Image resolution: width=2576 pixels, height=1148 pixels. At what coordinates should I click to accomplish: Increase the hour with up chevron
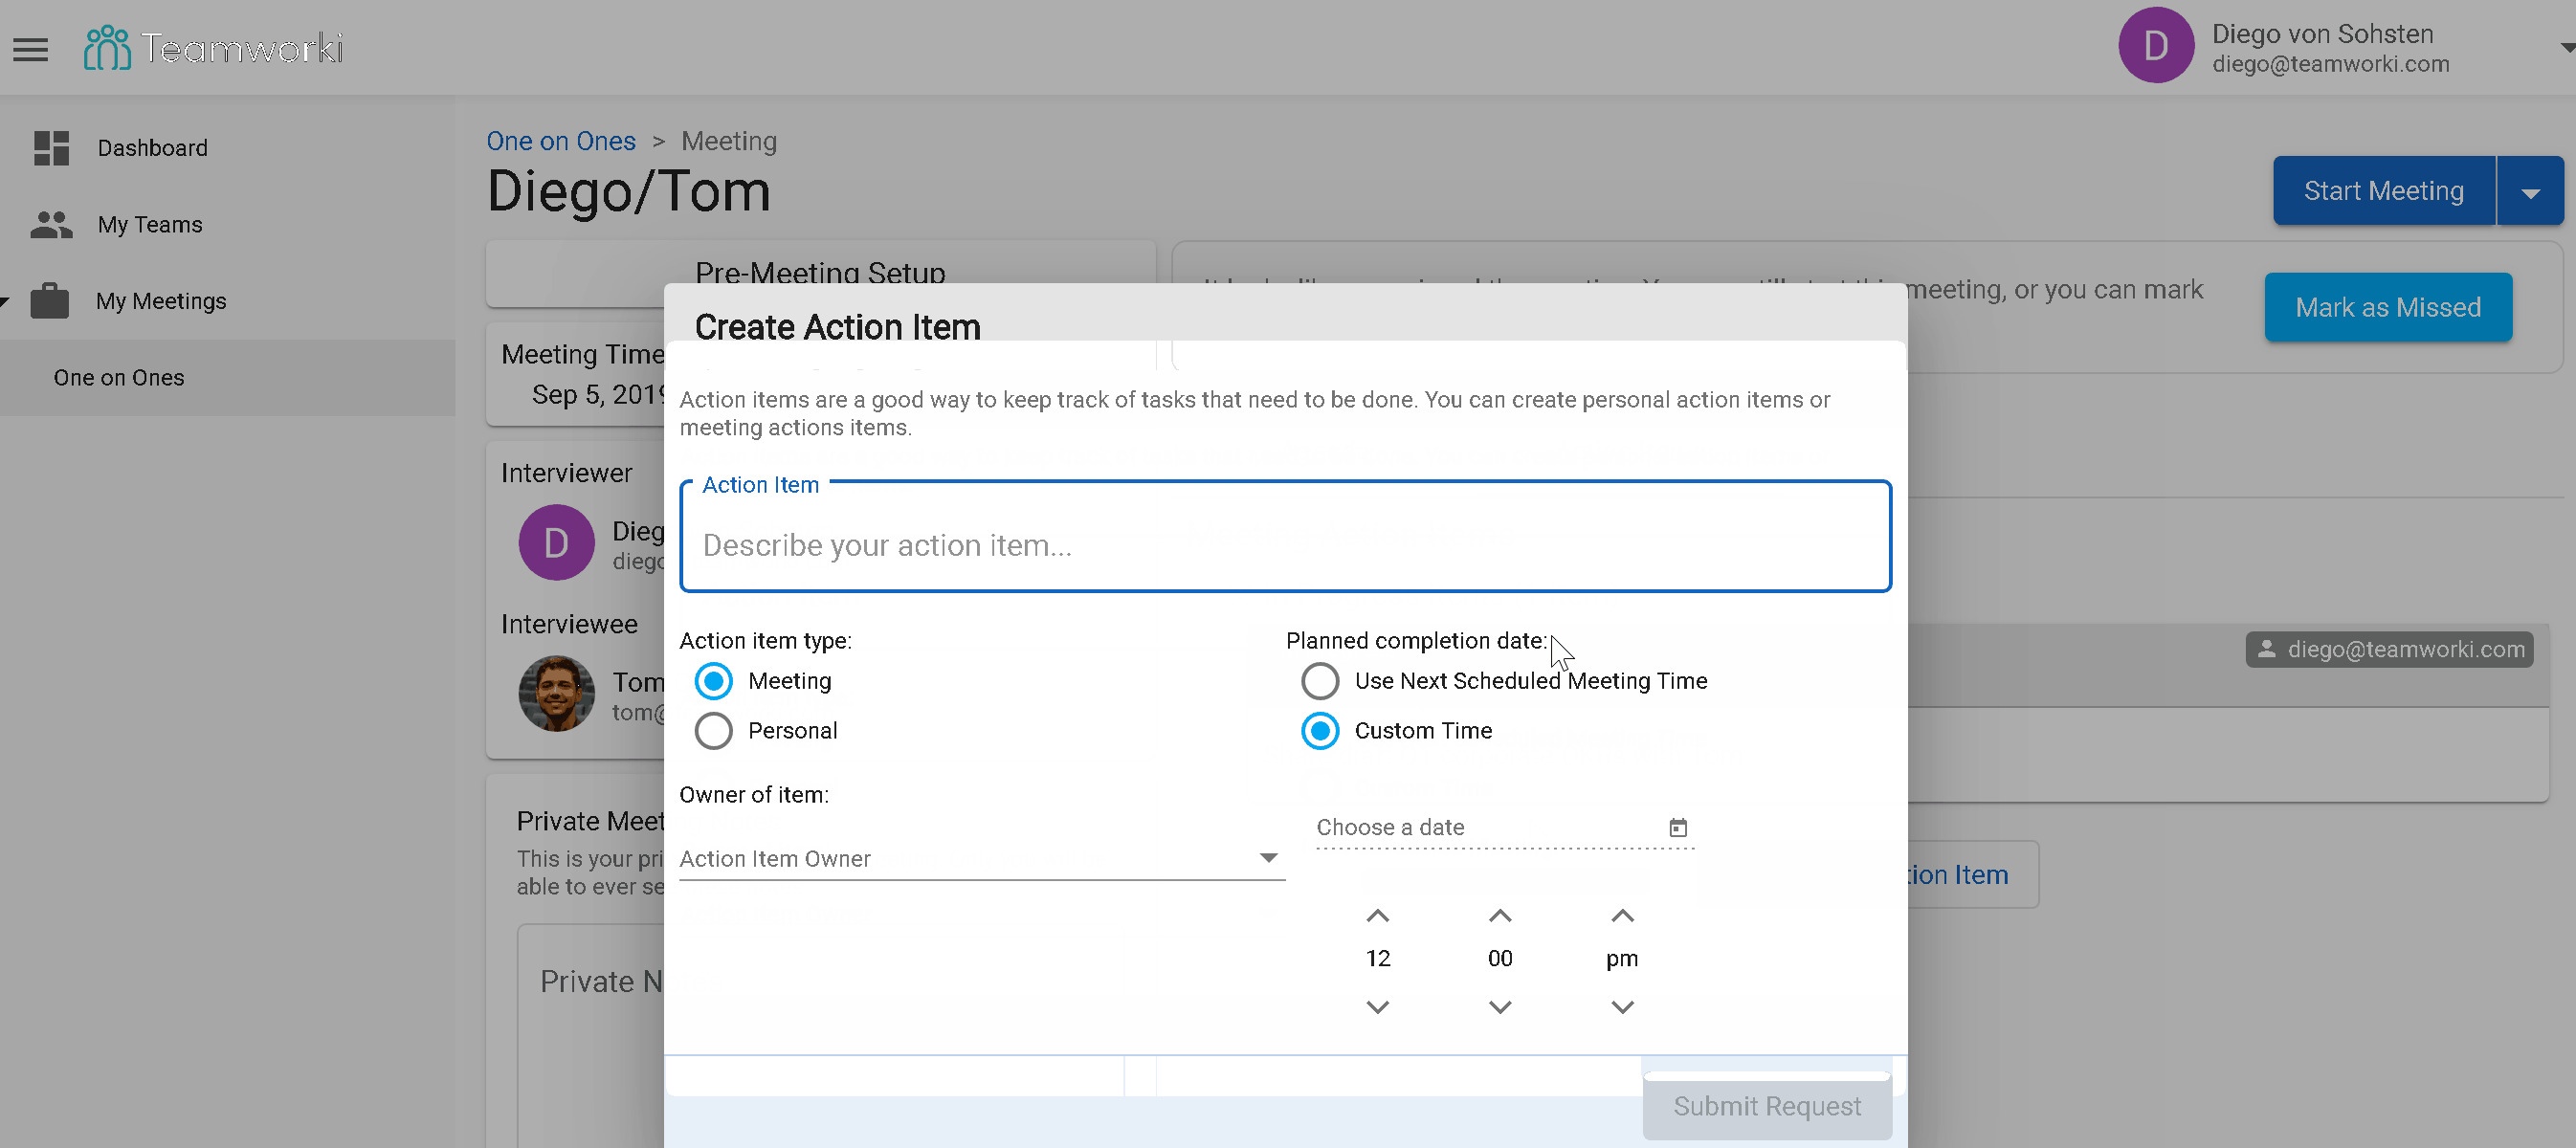pyautogui.click(x=1377, y=915)
